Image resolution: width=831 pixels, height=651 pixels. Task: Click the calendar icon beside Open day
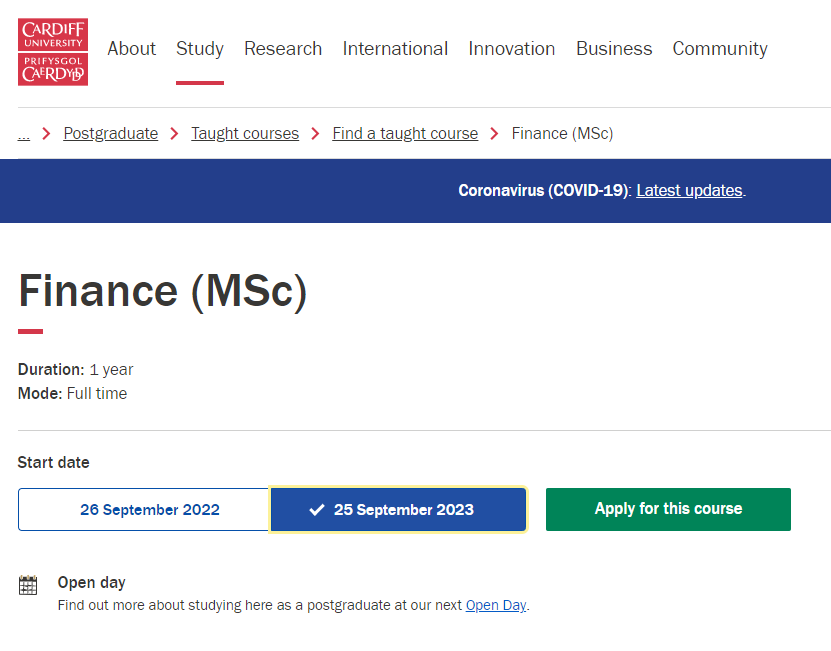[28, 586]
